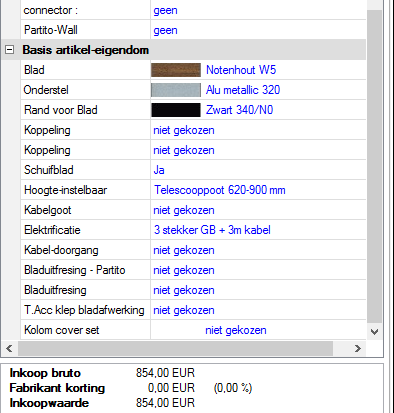394x413 pixels.
Task: Select the Kabel-doorgang property row label
Action: (61, 250)
